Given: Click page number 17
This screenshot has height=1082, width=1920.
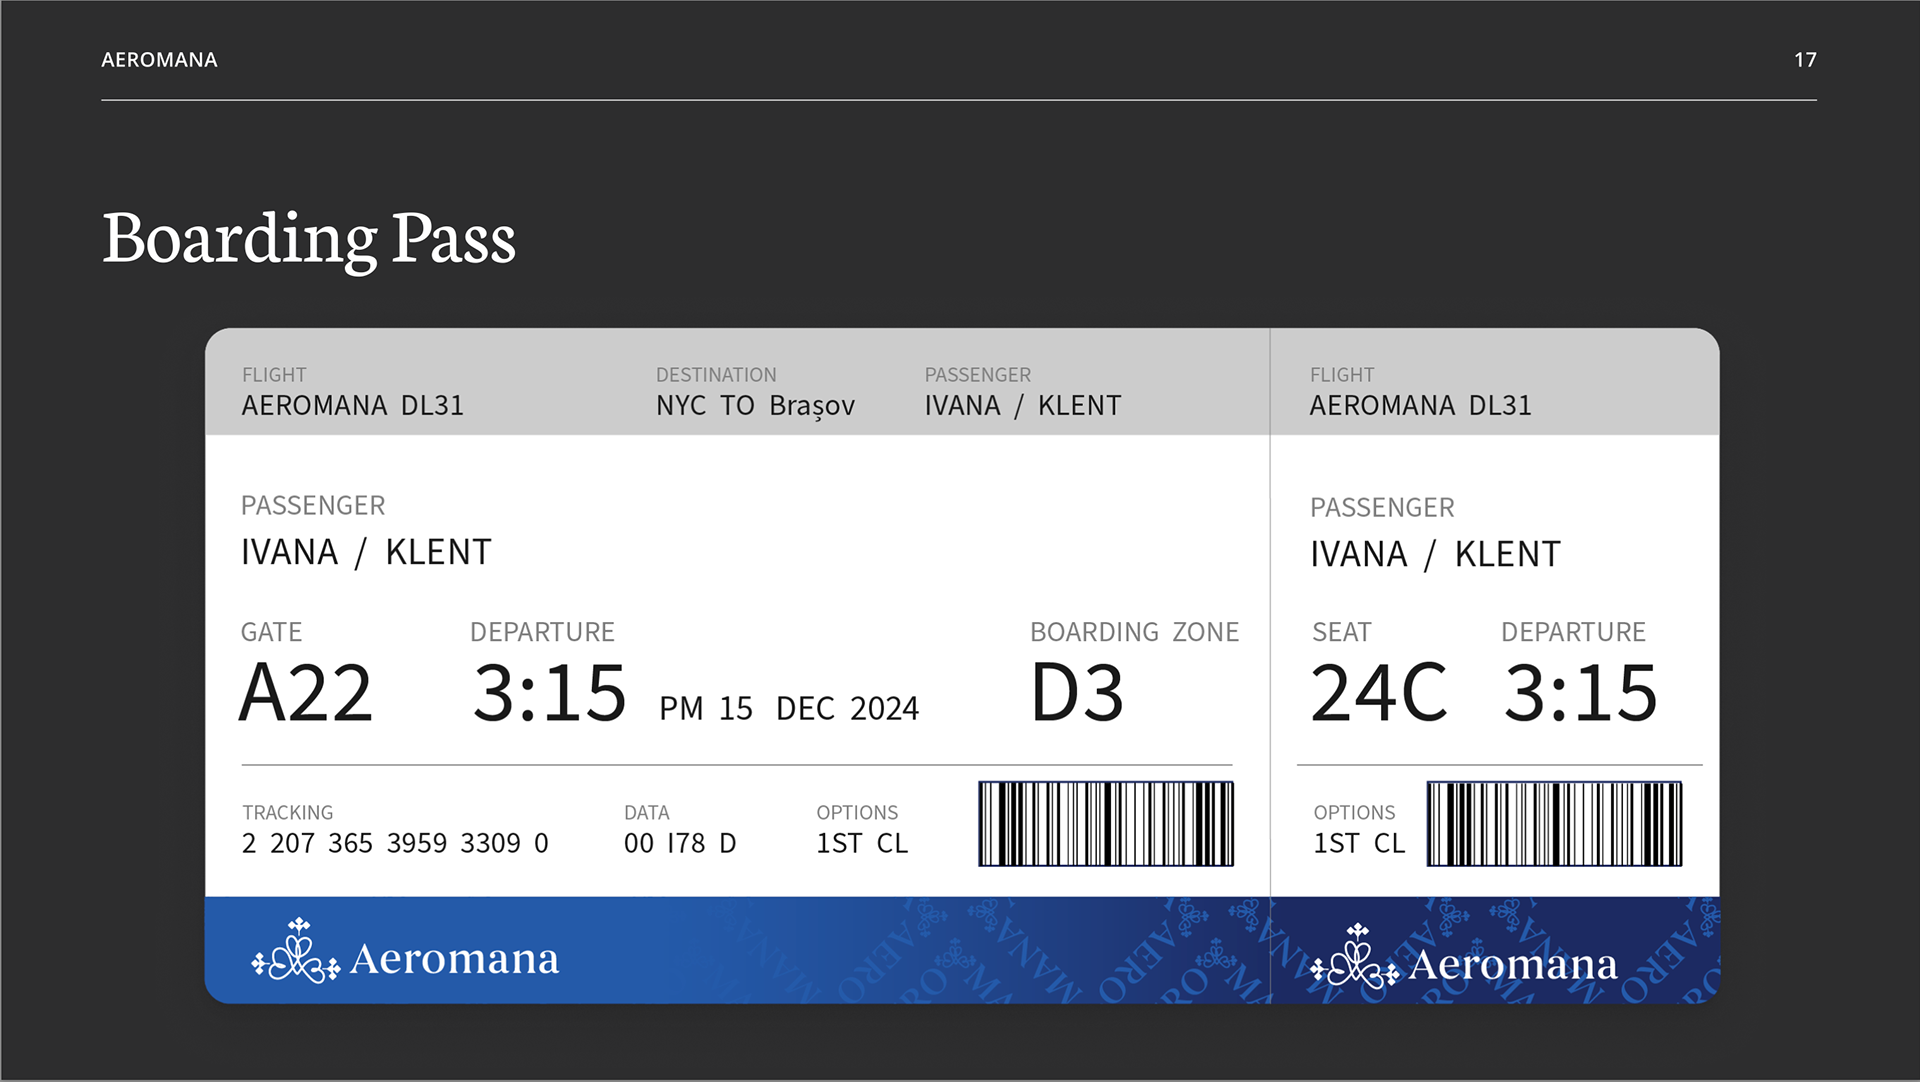Looking at the screenshot, I should pyautogui.click(x=1805, y=60).
